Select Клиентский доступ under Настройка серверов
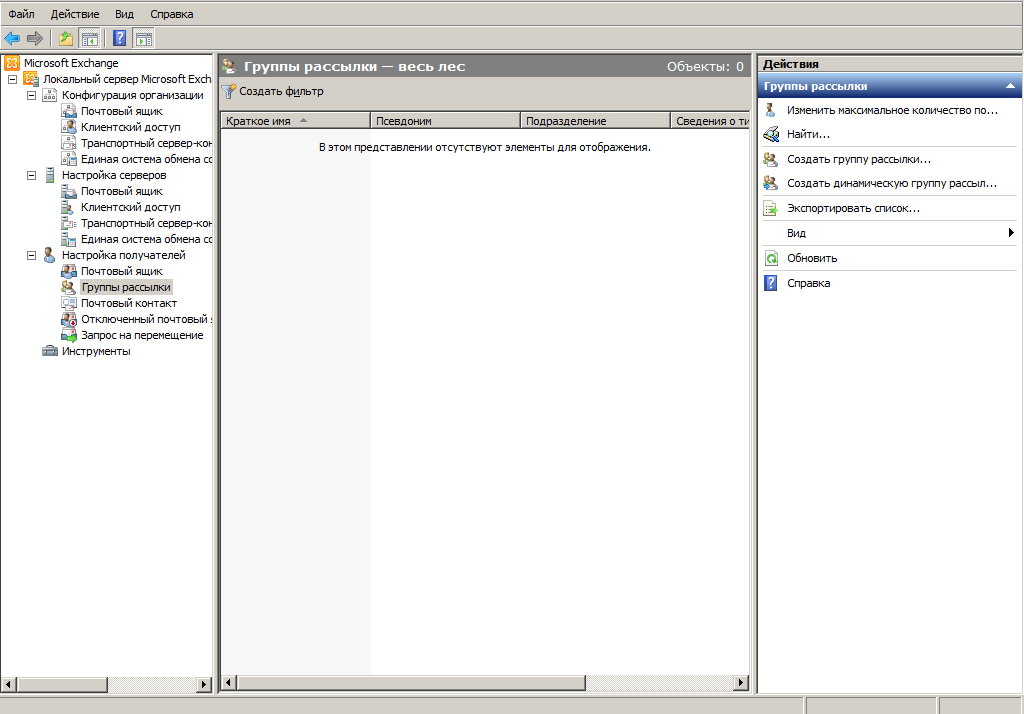 tap(131, 207)
